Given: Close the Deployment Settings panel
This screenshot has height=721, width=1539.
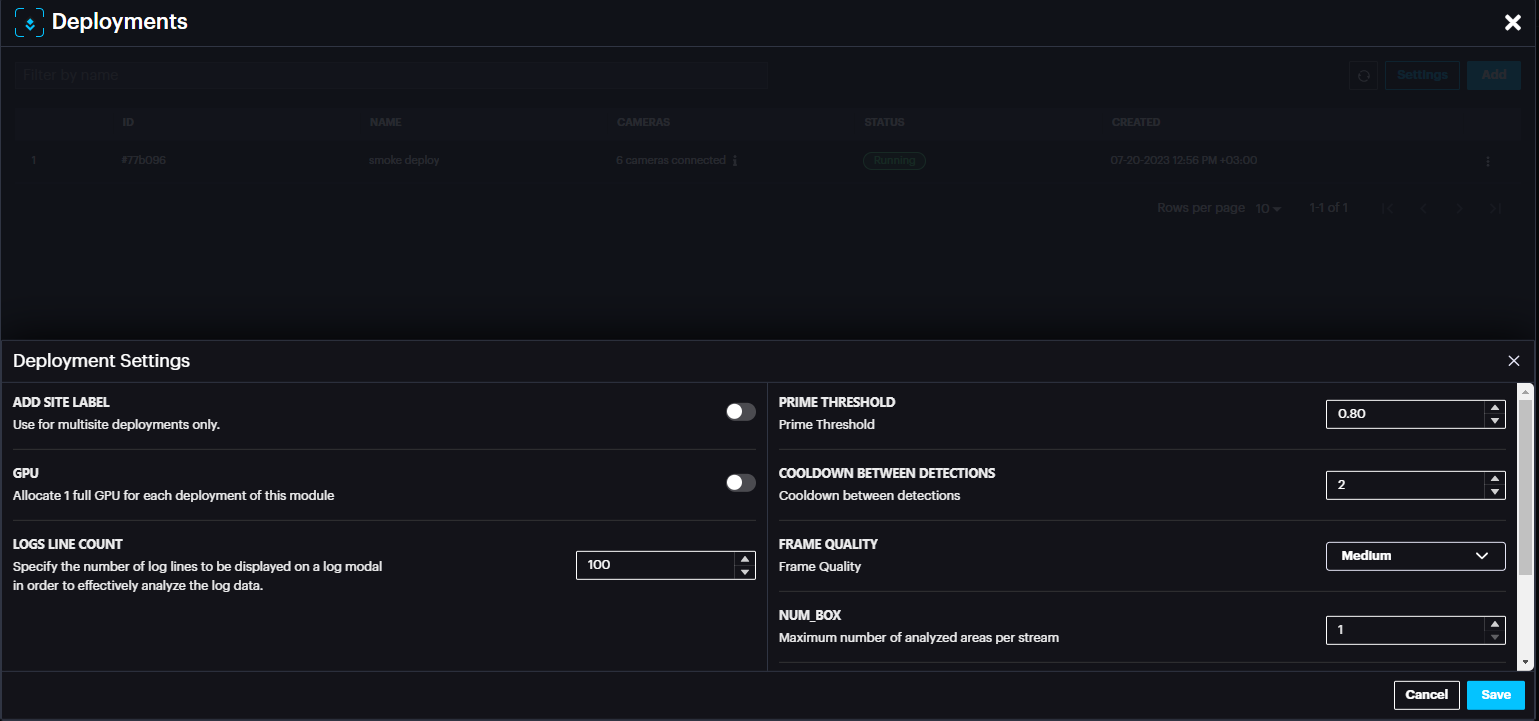Looking at the screenshot, I should [x=1513, y=361].
